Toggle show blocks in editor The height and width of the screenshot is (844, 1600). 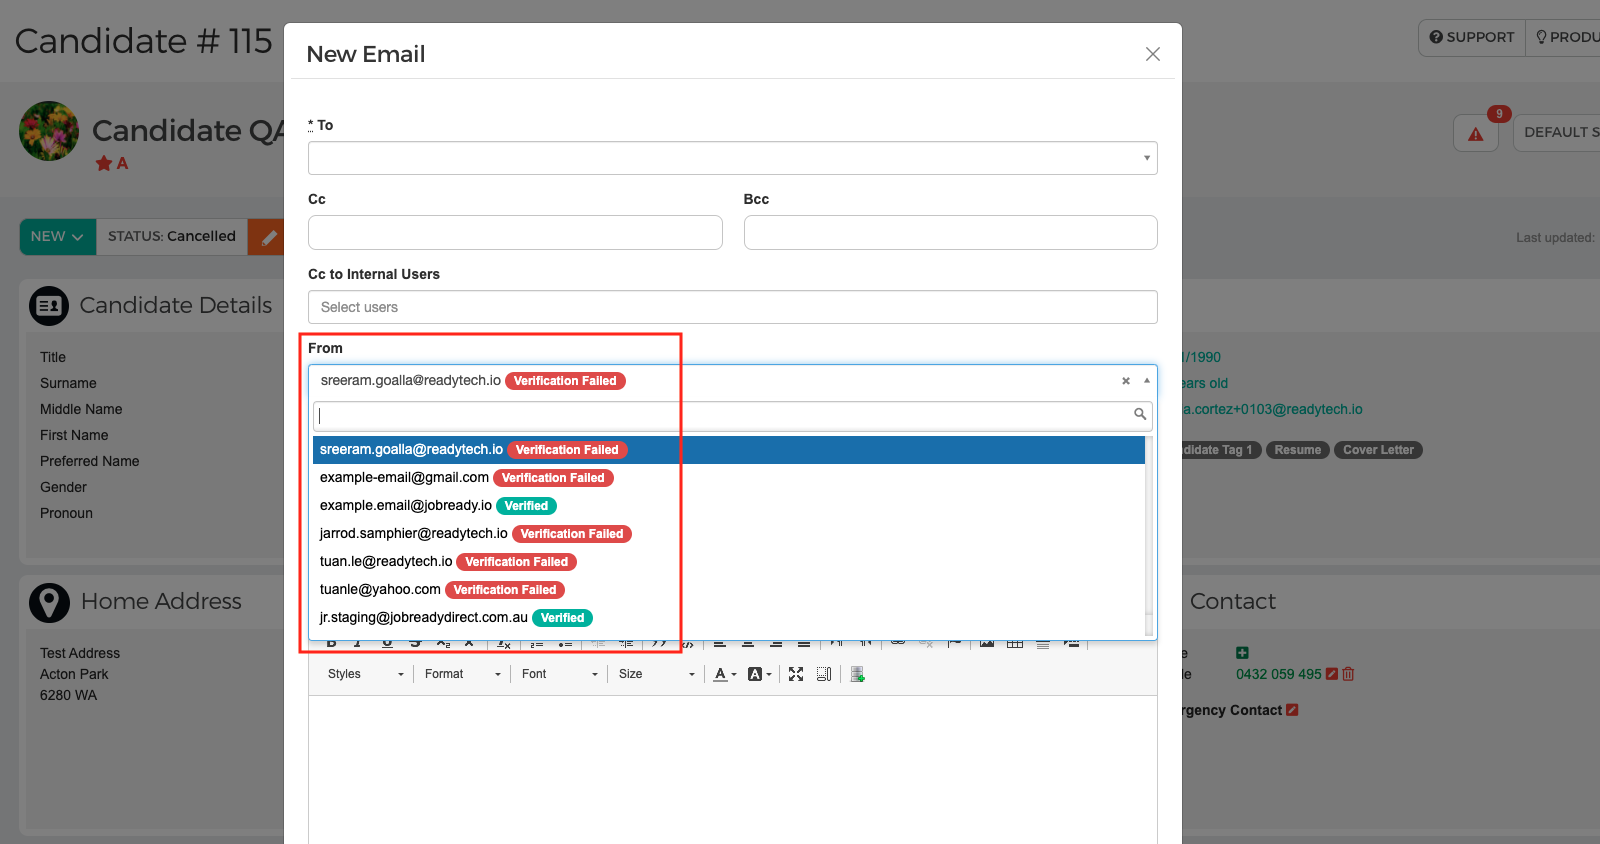[x=824, y=675]
